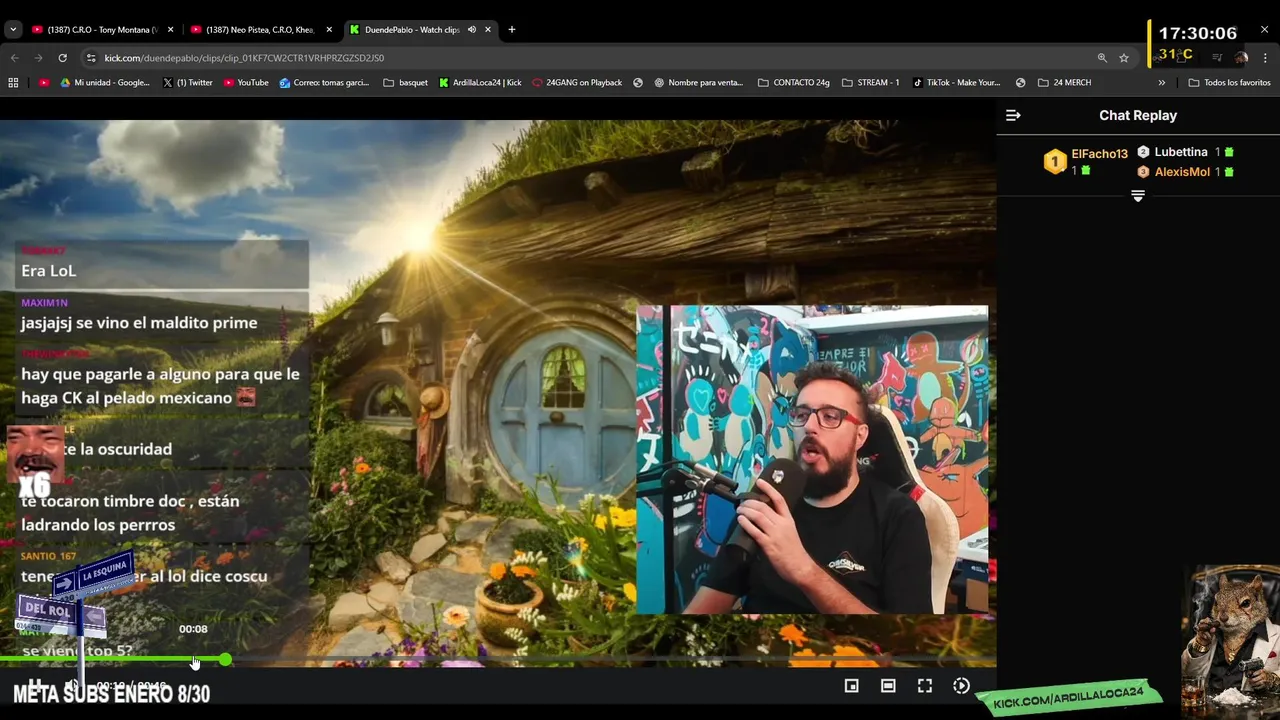Go forward in browser history
Viewport: 1280px width, 720px height.
point(38,58)
